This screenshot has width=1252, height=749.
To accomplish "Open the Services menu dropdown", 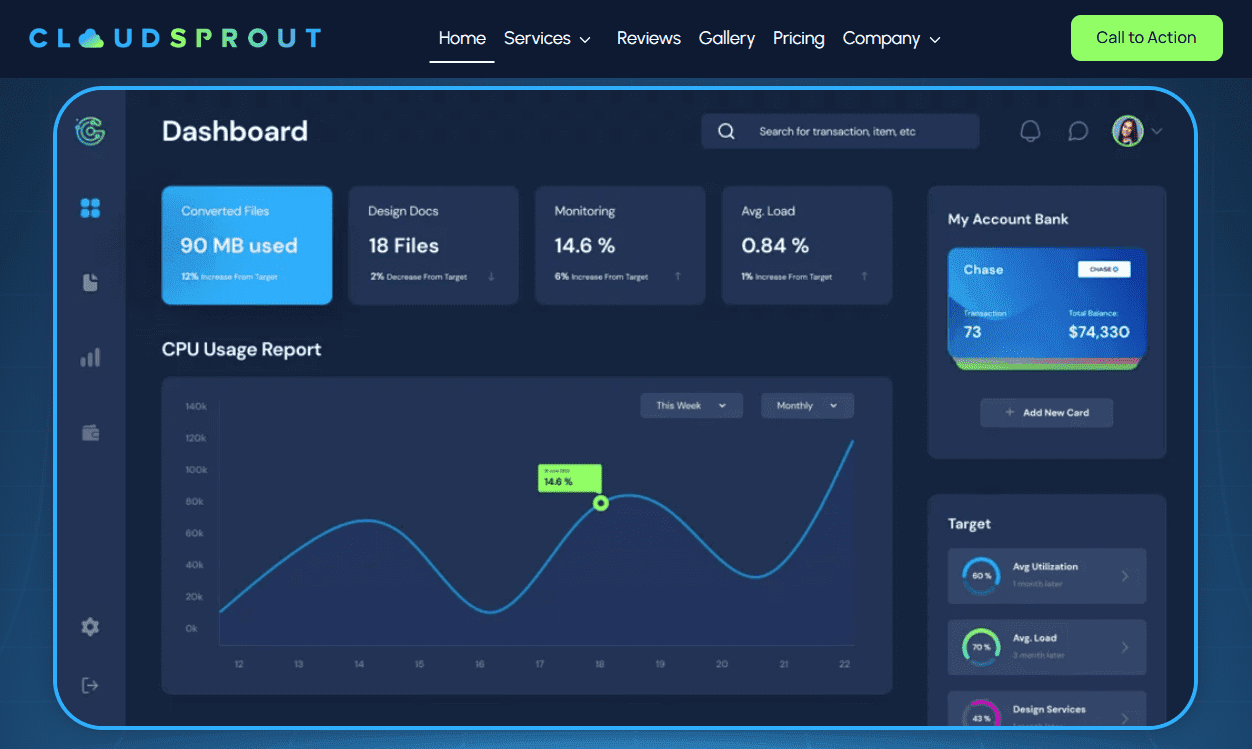I will pyautogui.click(x=547, y=38).
